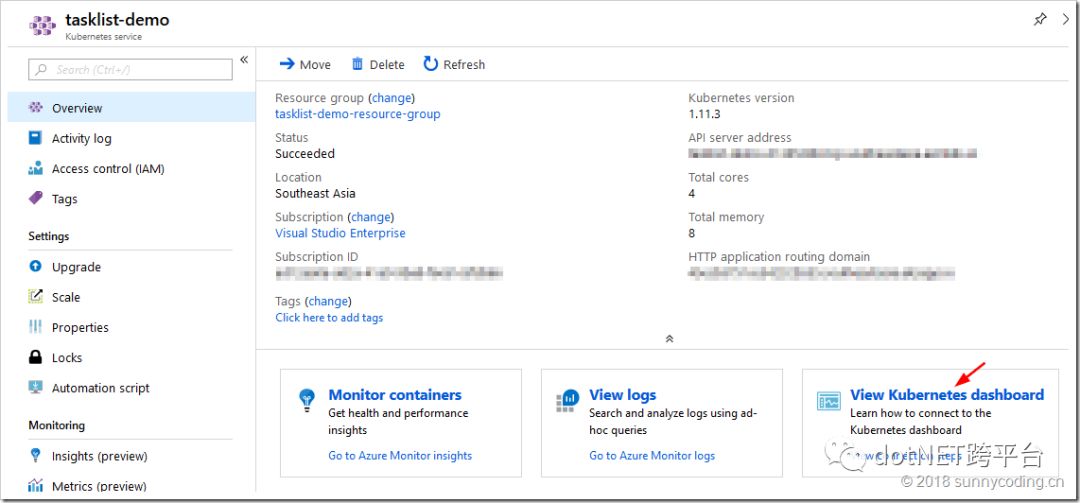Open the Overview menu item
Viewport: 1080px width, 503px height.
coord(77,108)
